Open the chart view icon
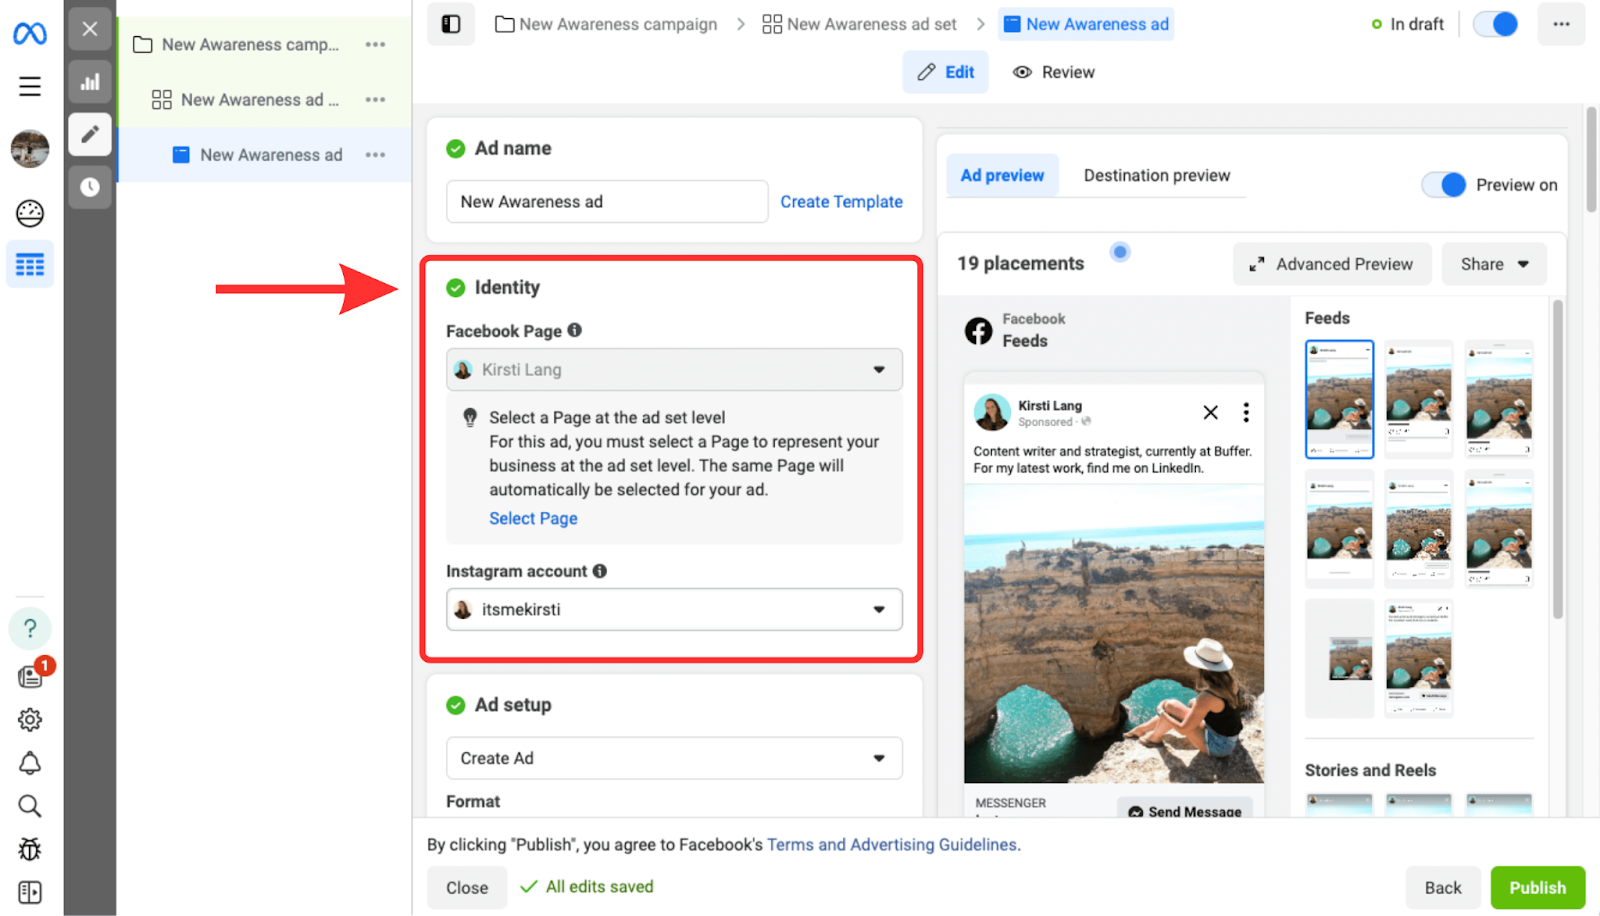The height and width of the screenshot is (916, 1600). pos(90,82)
